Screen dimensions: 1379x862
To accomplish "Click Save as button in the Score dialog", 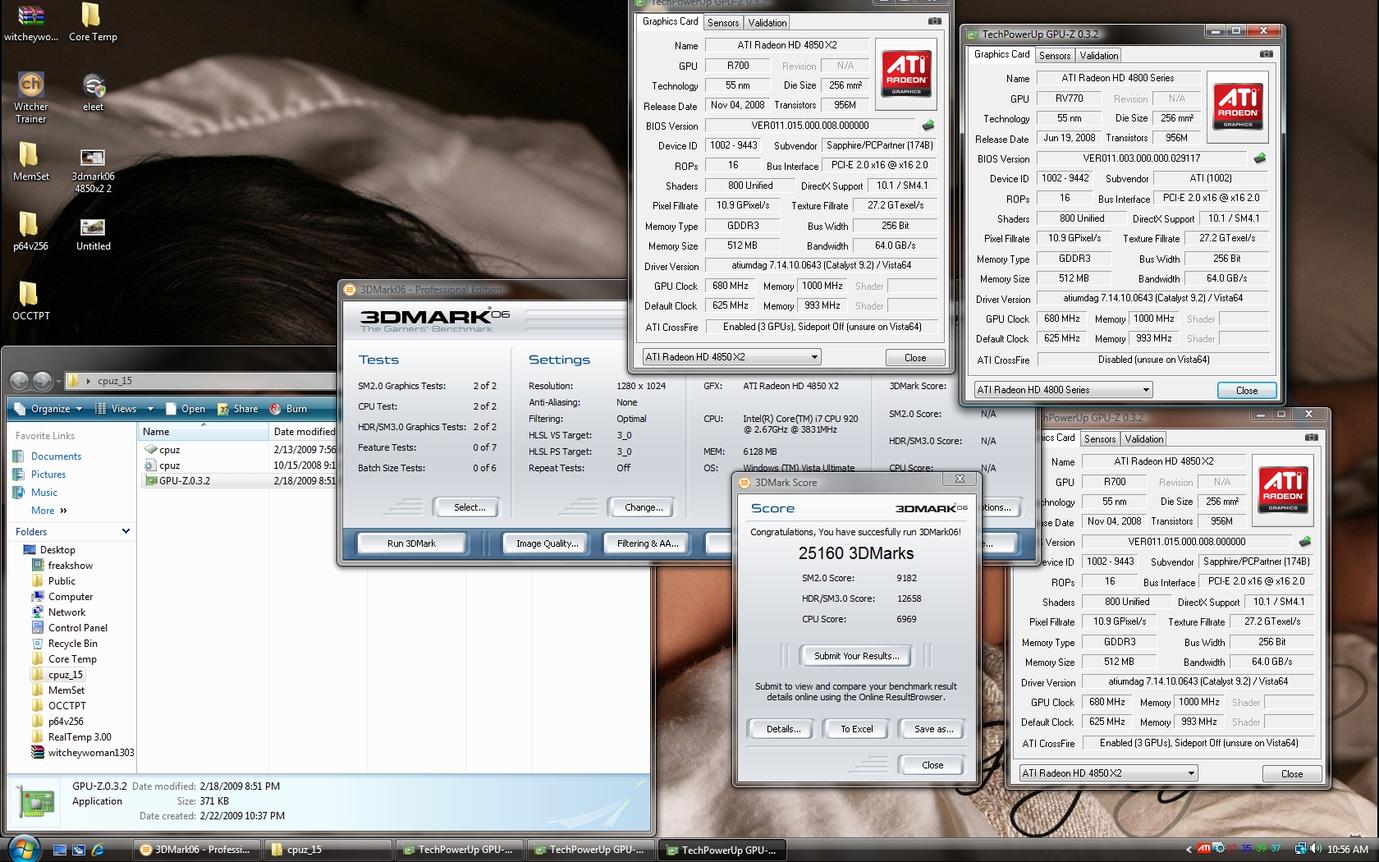I will 933,729.
